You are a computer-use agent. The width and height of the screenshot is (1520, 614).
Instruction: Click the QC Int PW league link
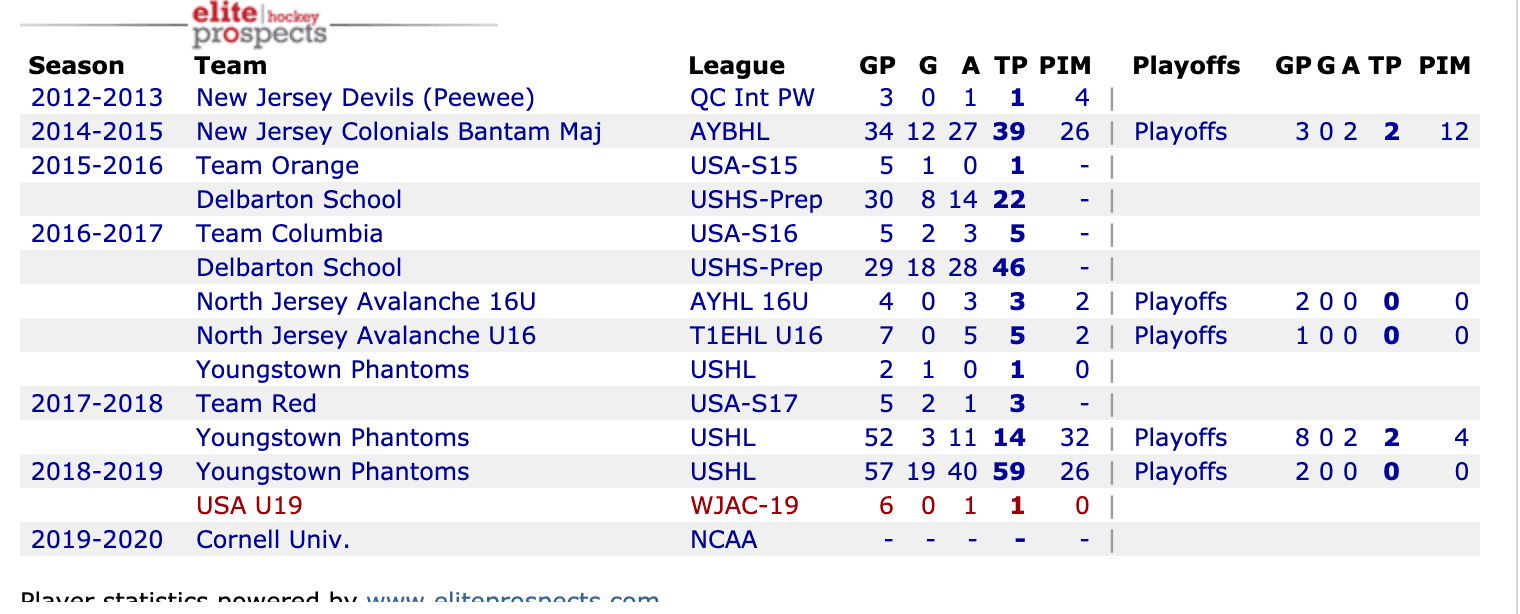coord(752,98)
